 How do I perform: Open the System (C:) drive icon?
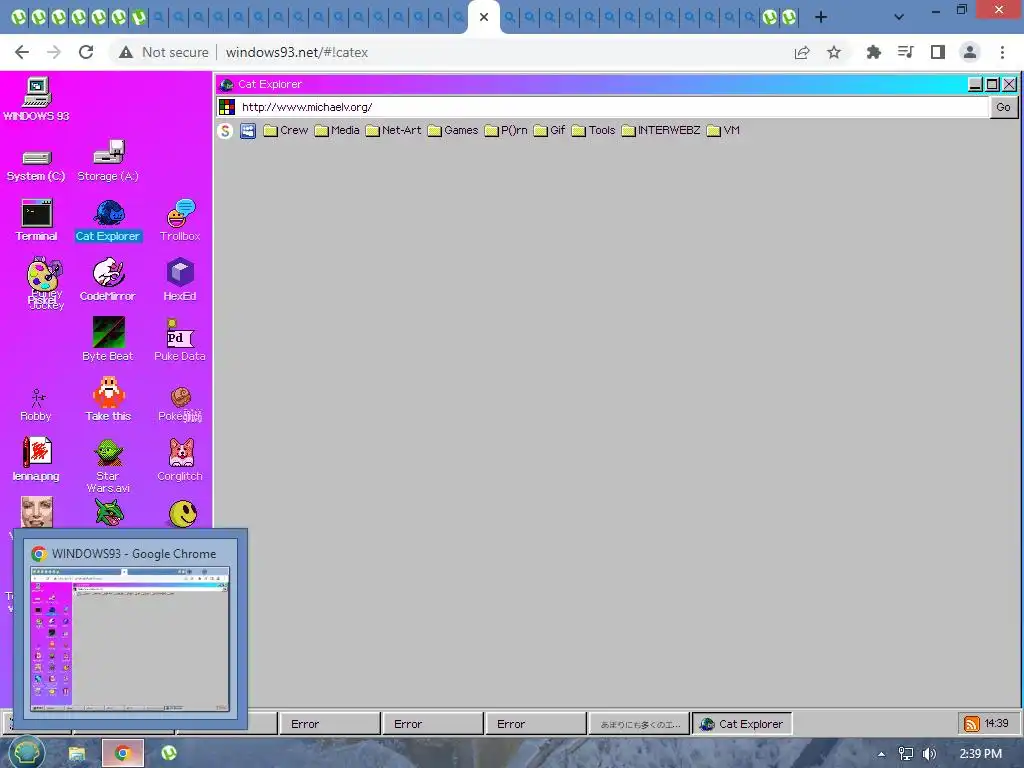(x=36, y=164)
